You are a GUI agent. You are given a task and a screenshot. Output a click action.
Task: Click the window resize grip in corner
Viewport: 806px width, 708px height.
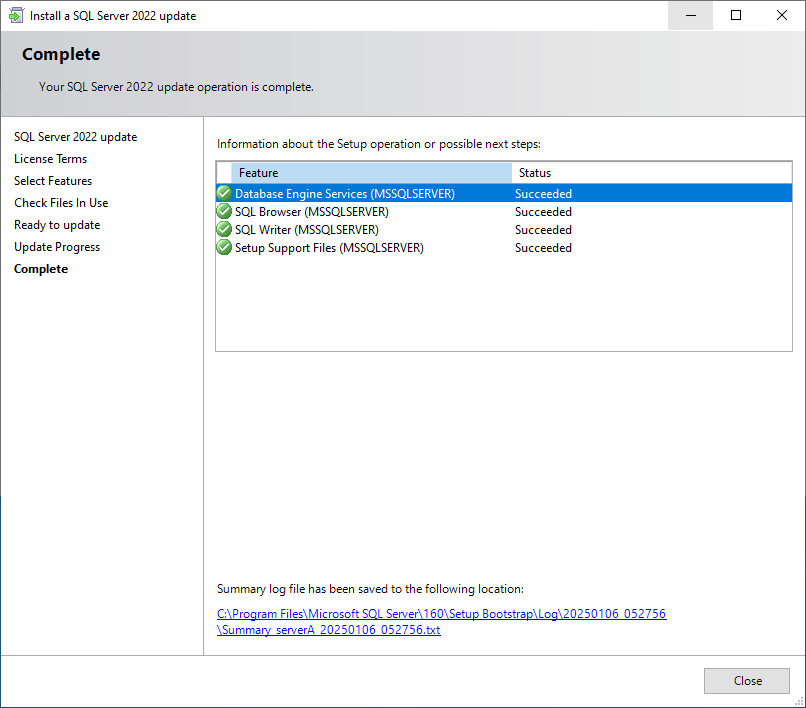point(800,701)
